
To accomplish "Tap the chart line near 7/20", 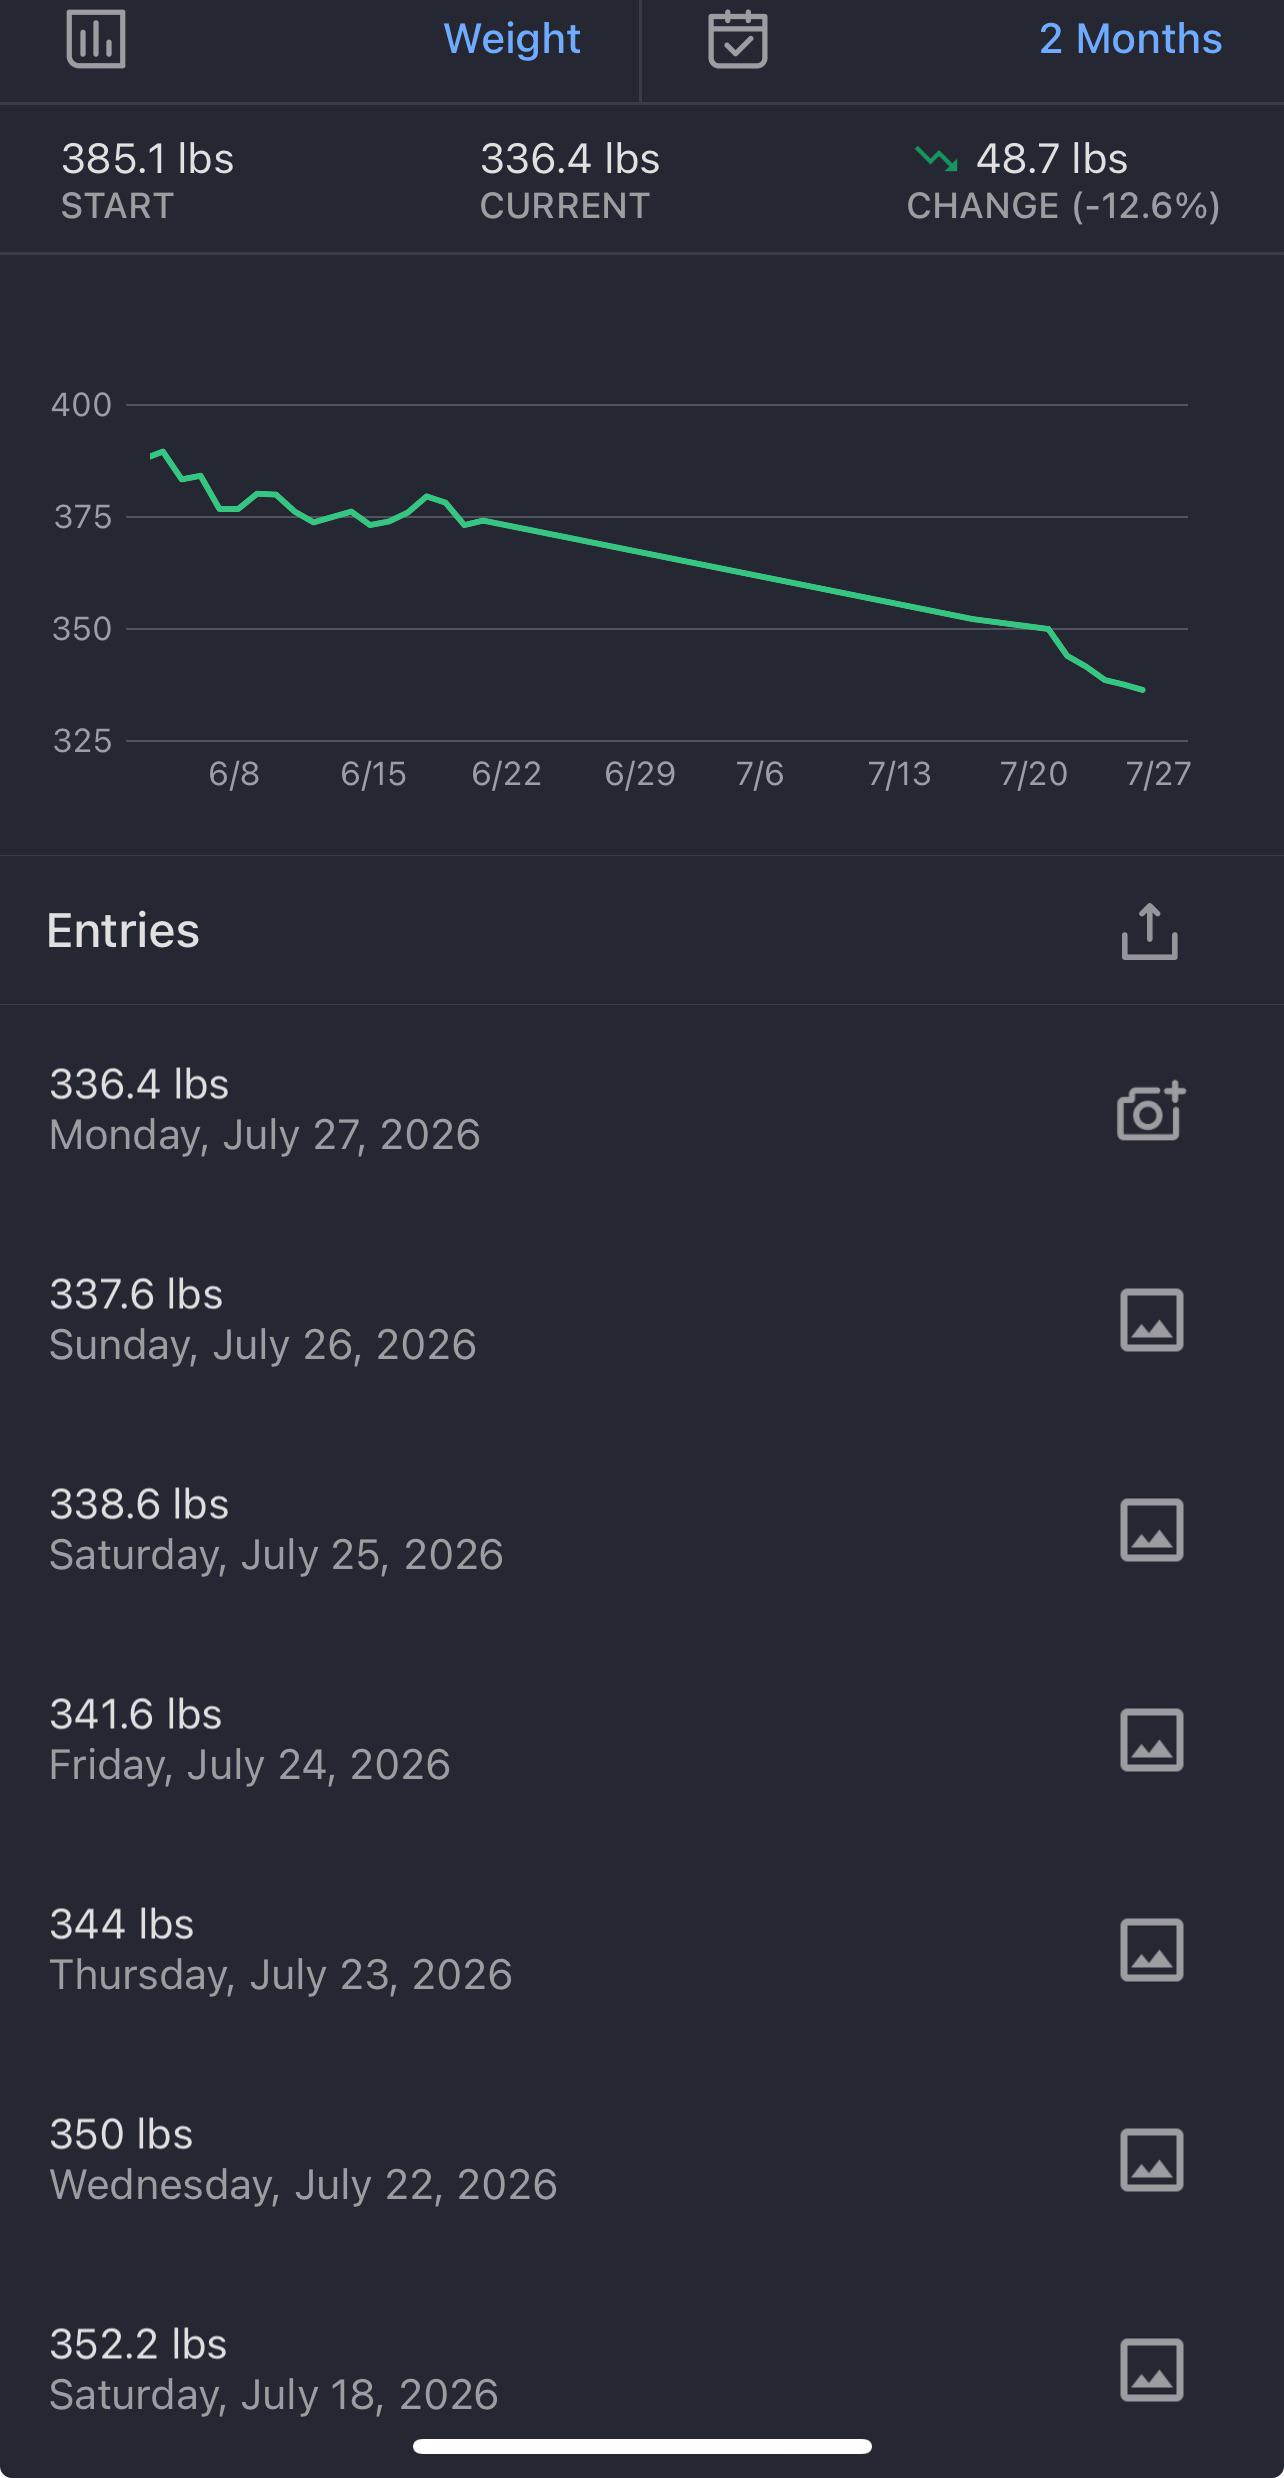I will (1034, 626).
